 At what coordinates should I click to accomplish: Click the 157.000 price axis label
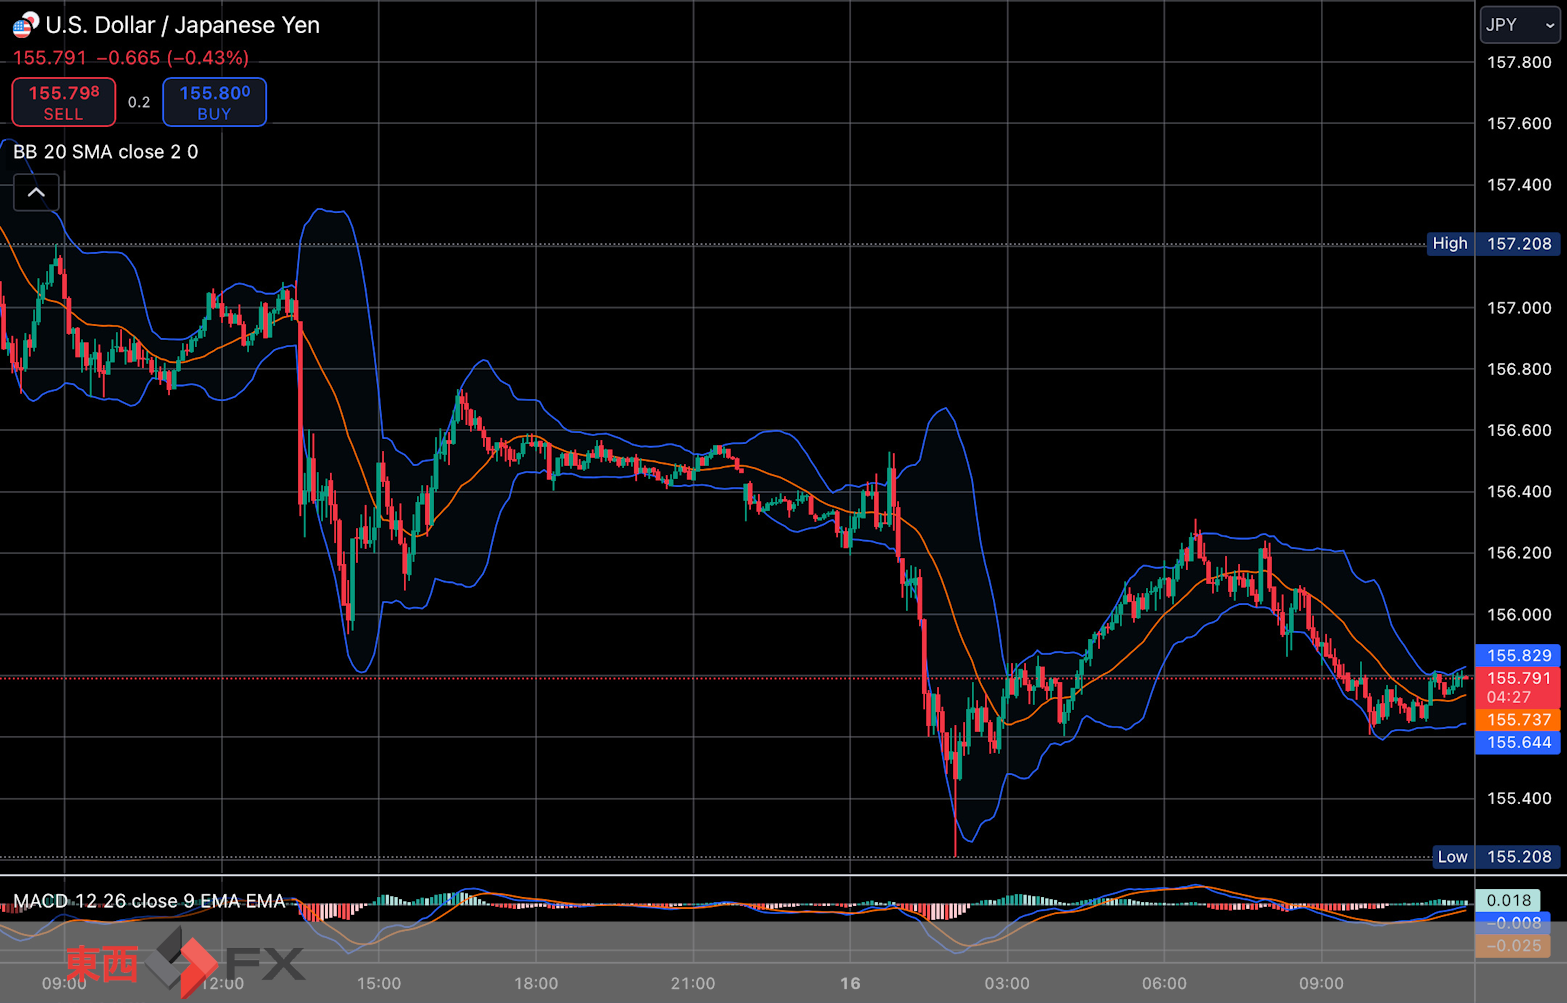point(1519,308)
